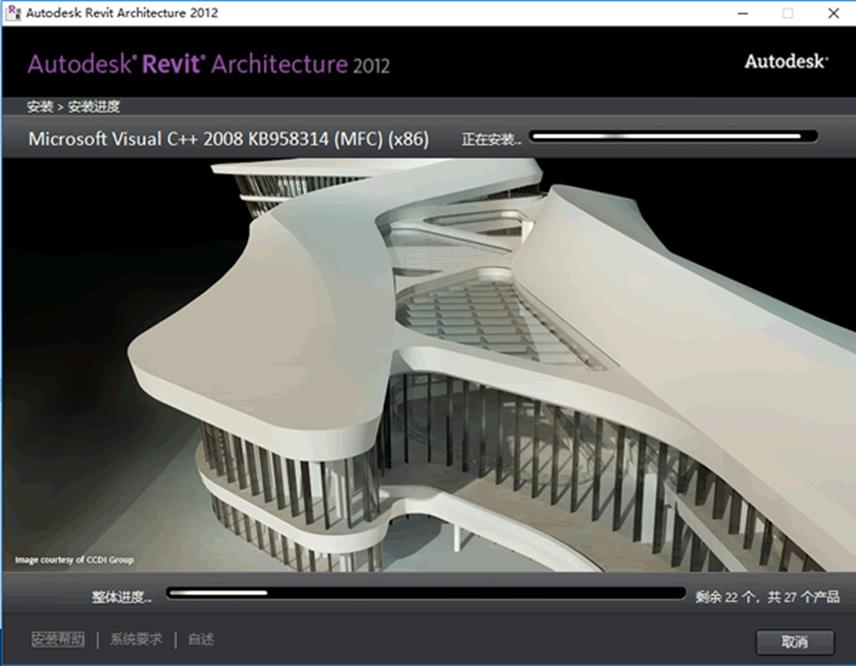Viewport: 856px width, 666px height.
Task: Click the Revit app icon in title bar
Action: click(12, 13)
